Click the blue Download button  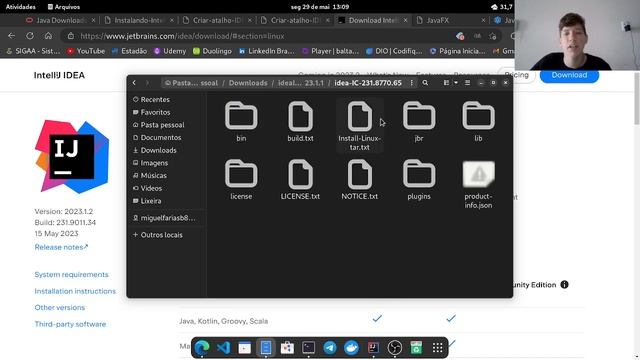coord(569,75)
